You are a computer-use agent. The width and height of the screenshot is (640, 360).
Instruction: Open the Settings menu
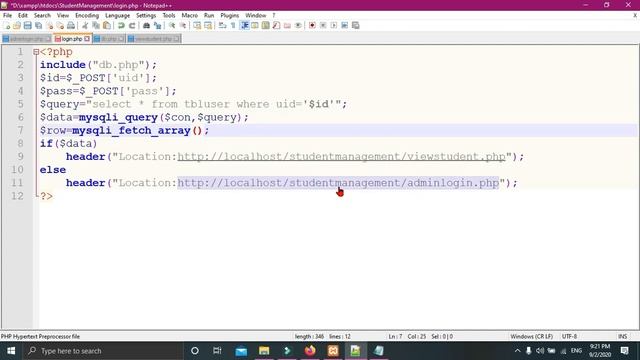click(x=146, y=16)
